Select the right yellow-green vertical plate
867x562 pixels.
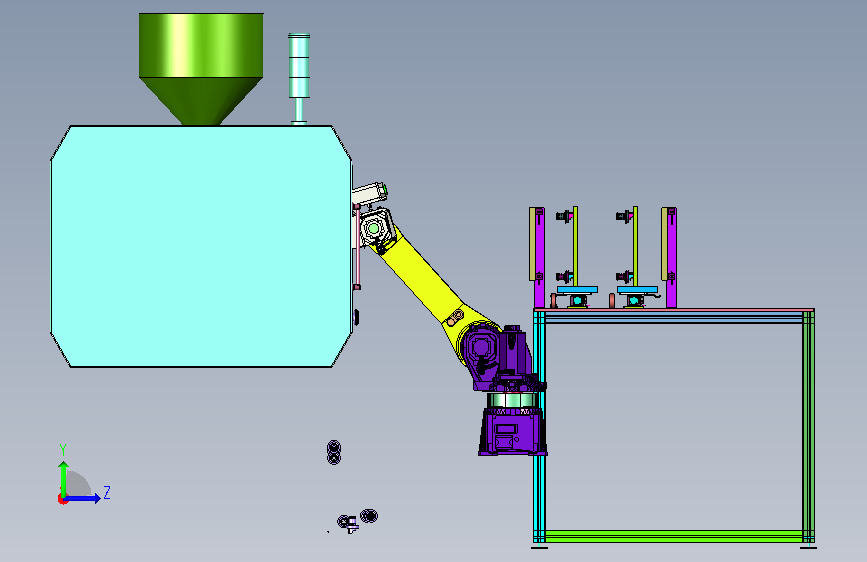(636, 246)
